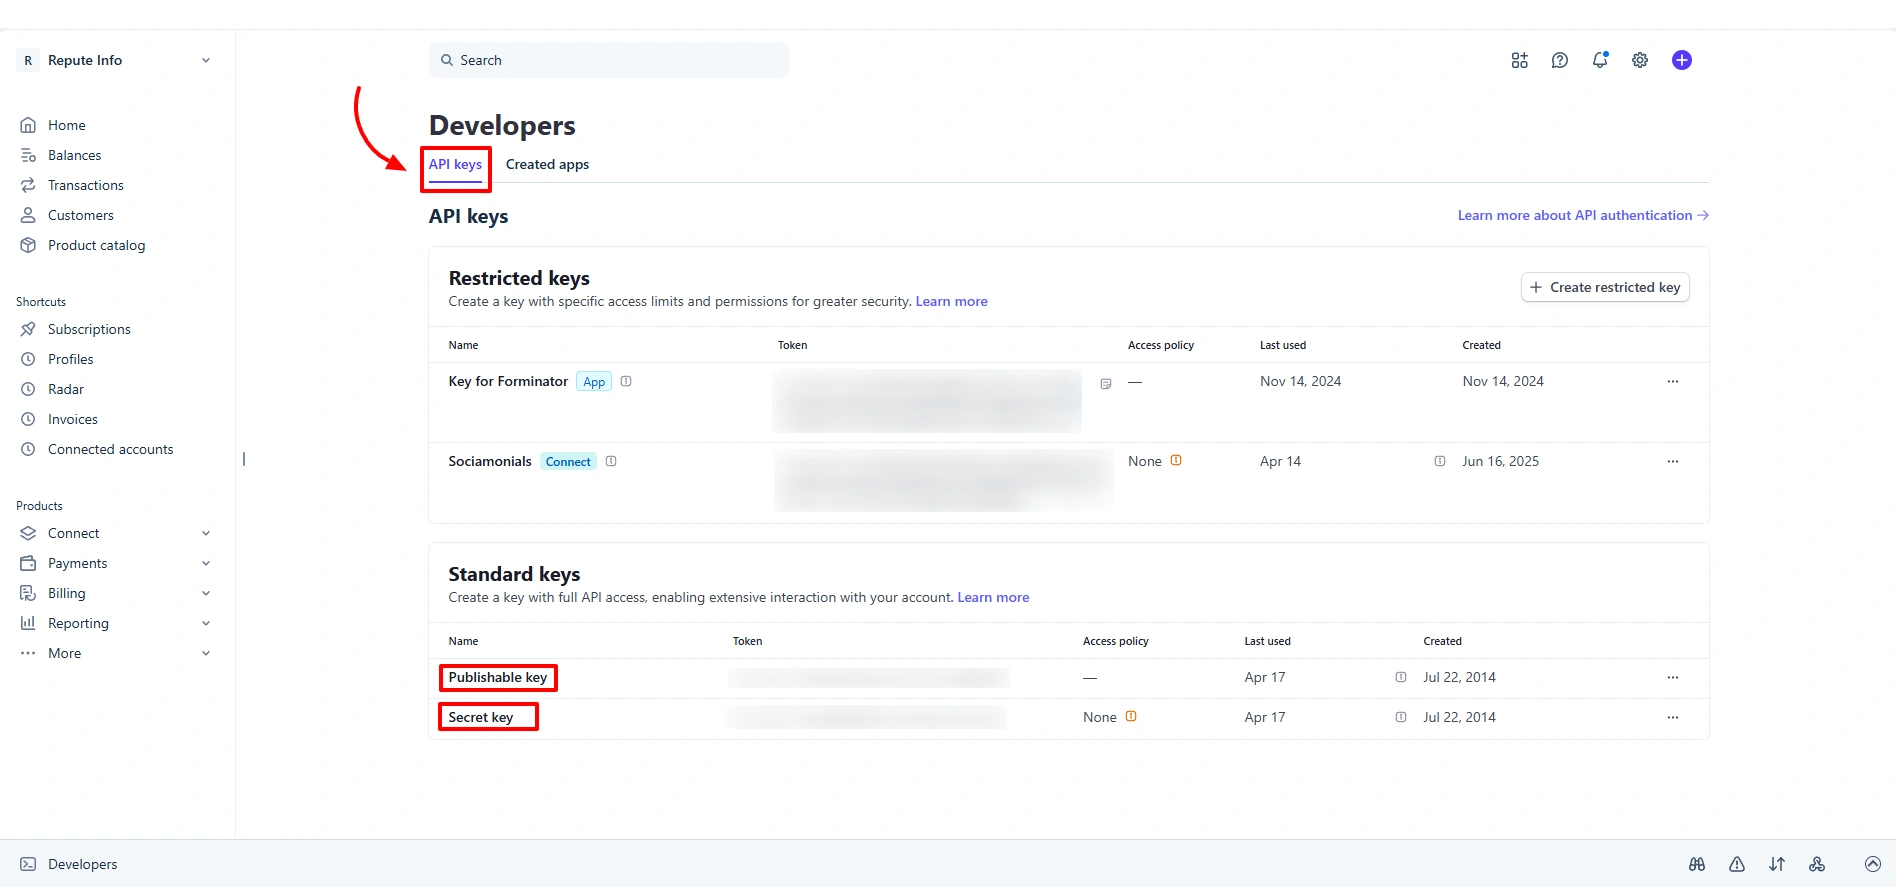Open Learn more about API authentication link
The width and height of the screenshot is (1896, 887).
(x=1583, y=215)
